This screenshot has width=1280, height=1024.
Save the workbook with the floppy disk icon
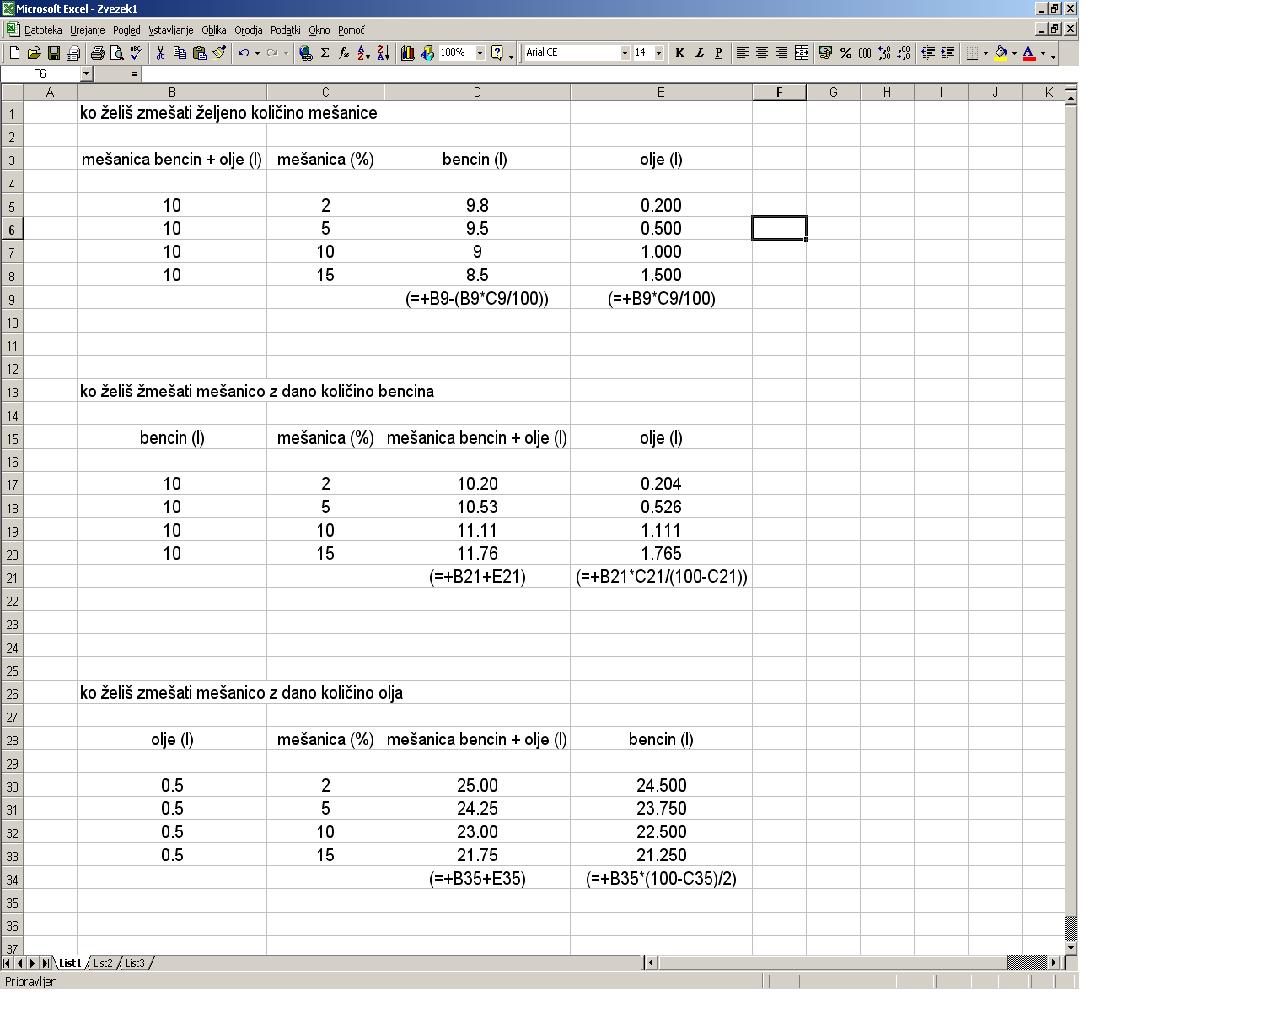[x=54, y=53]
